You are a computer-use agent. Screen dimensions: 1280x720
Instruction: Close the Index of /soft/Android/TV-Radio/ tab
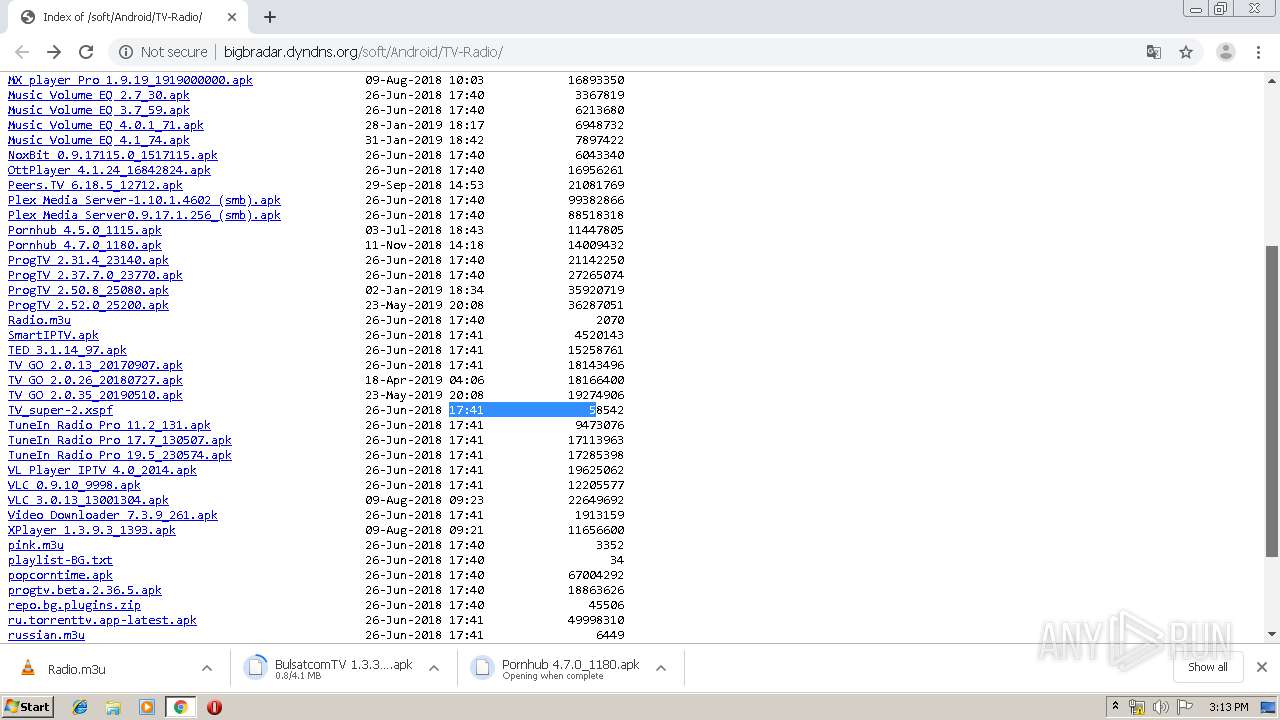[x=232, y=17]
